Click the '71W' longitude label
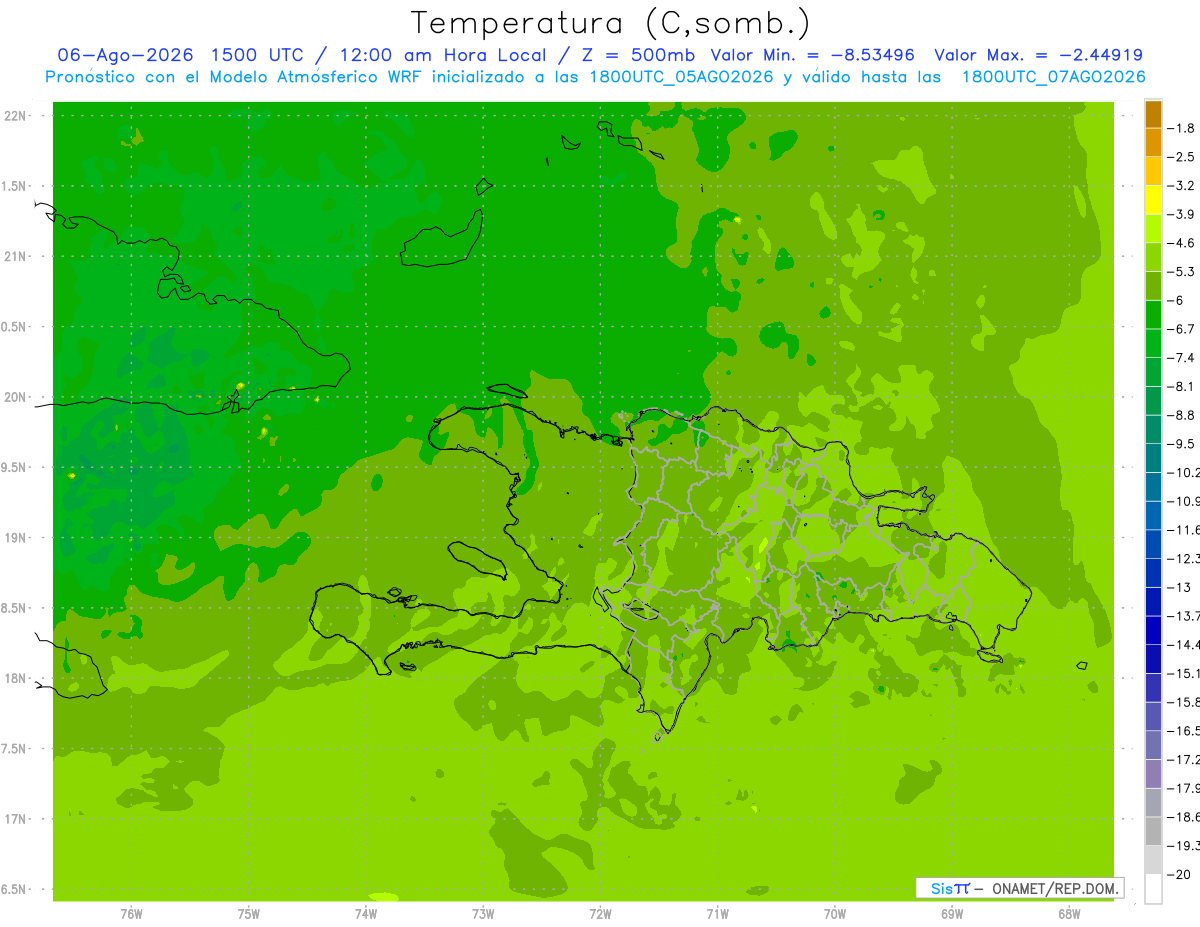The width and height of the screenshot is (1200, 927). click(x=717, y=913)
